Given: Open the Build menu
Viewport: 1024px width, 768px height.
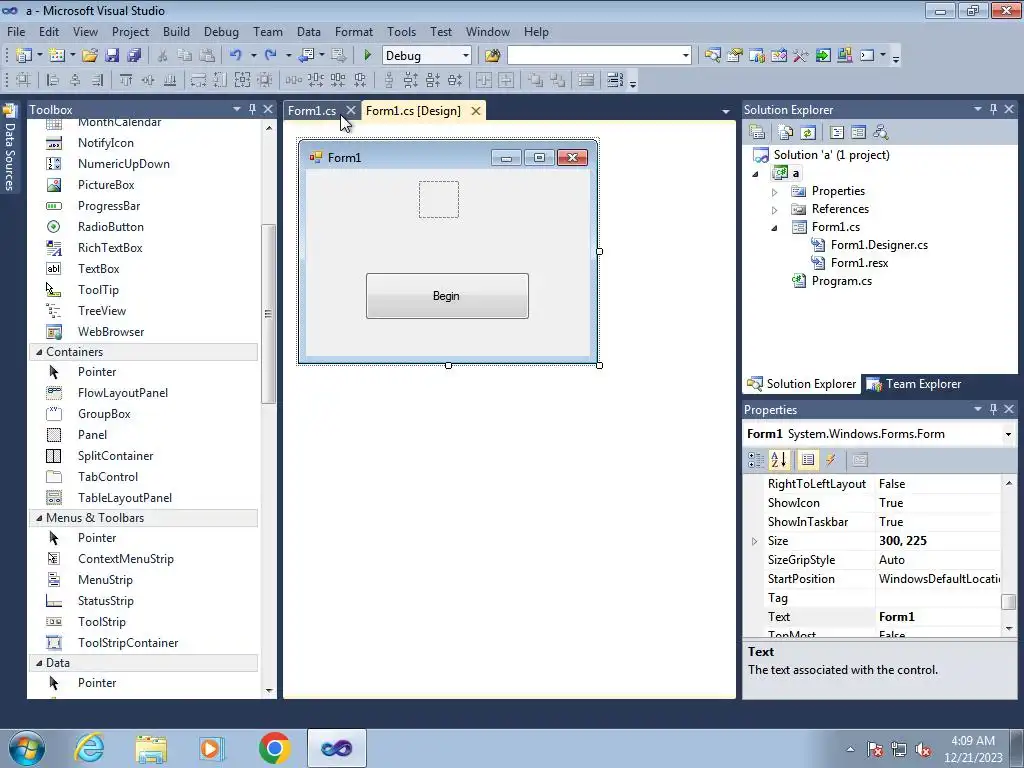Looking at the screenshot, I should (176, 31).
